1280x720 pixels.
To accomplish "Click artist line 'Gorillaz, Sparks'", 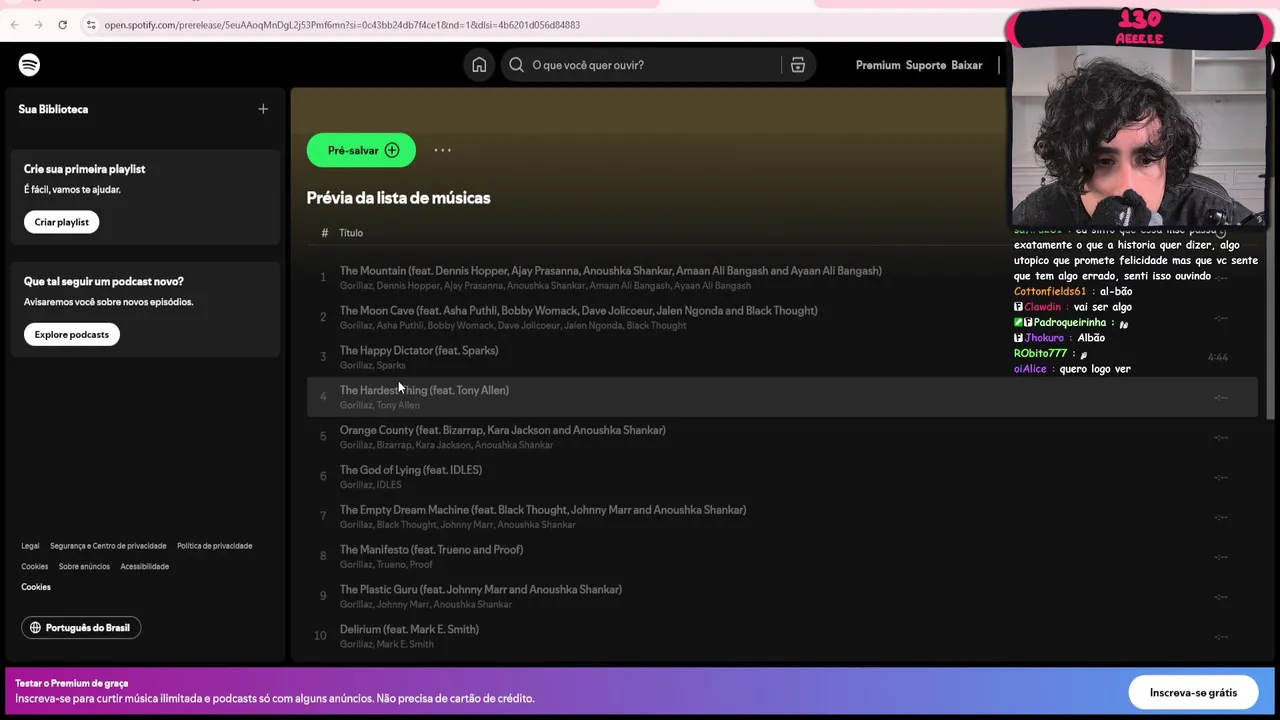I will (372, 365).
